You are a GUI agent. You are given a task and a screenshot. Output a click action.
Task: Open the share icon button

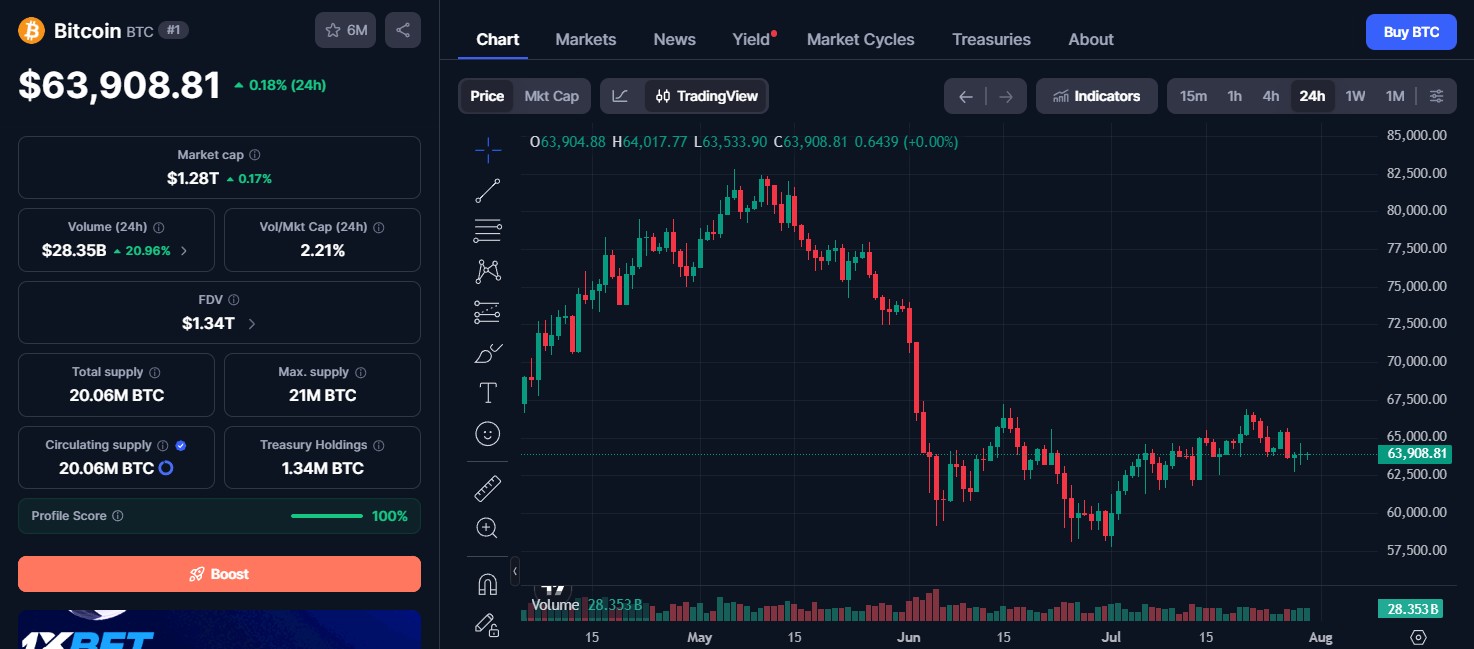(x=403, y=30)
